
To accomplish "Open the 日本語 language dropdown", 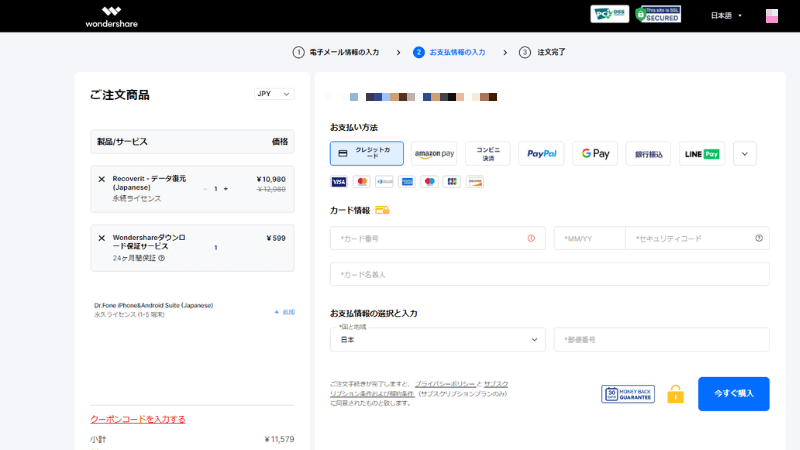I will click(726, 16).
